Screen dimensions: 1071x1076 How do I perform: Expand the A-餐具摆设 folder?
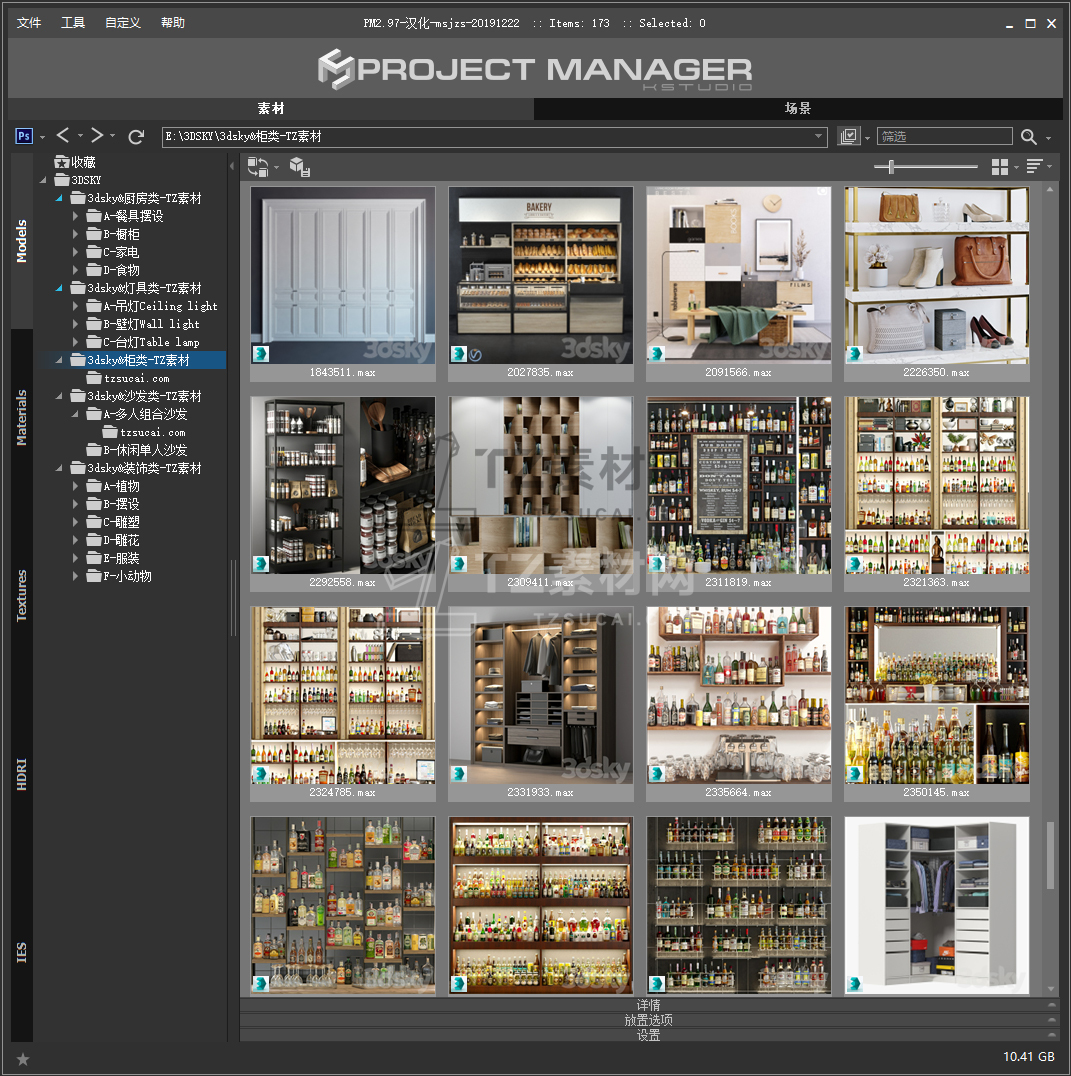tap(76, 216)
